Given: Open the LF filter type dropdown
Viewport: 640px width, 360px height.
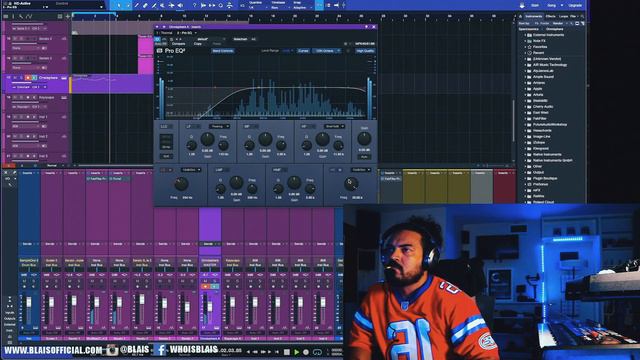Looking at the screenshot, I should click(x=220, y=127).
